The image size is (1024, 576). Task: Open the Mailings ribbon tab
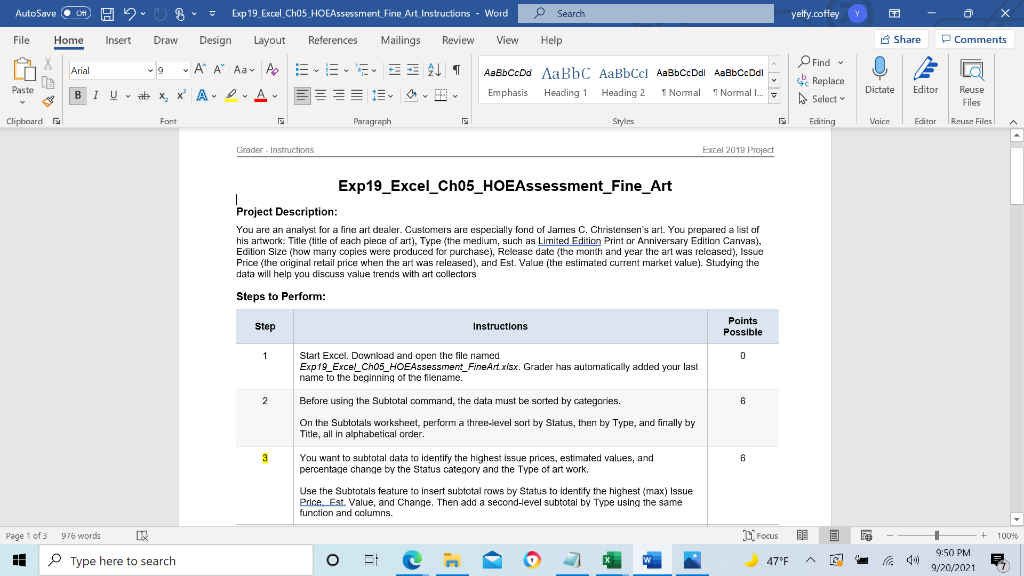[400, 41]
